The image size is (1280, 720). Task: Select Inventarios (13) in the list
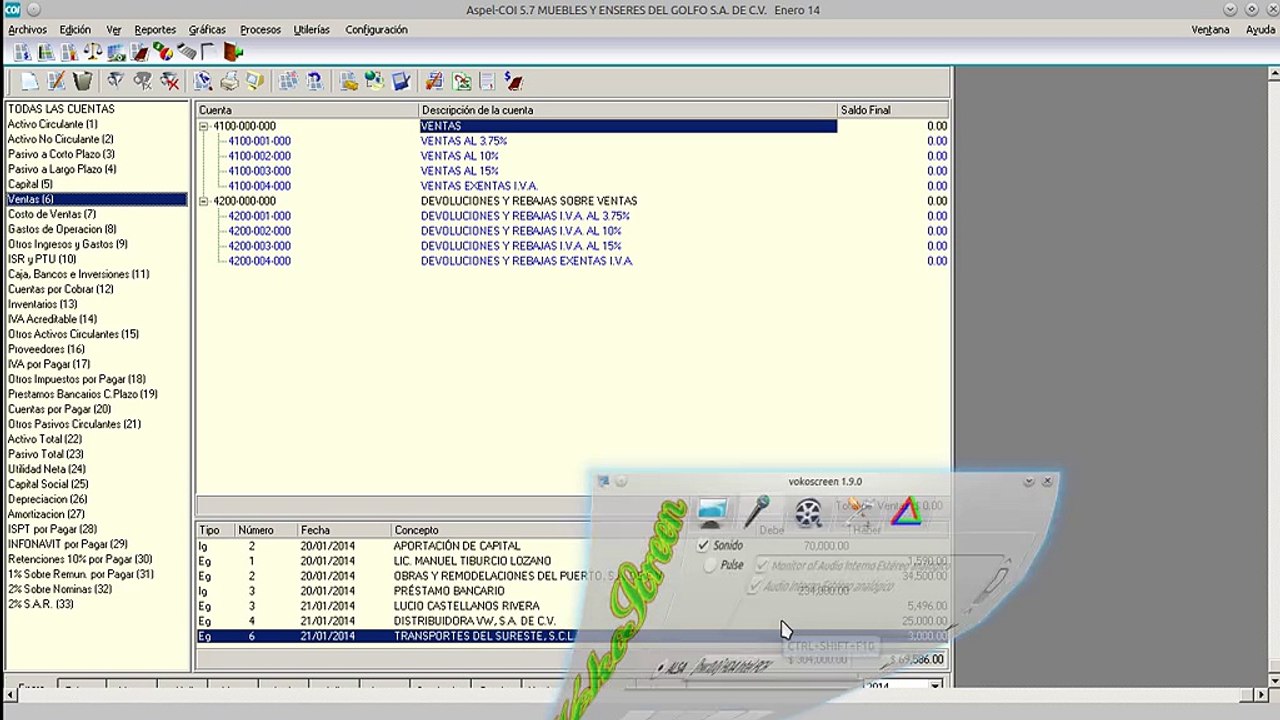(x=42, y=304)
